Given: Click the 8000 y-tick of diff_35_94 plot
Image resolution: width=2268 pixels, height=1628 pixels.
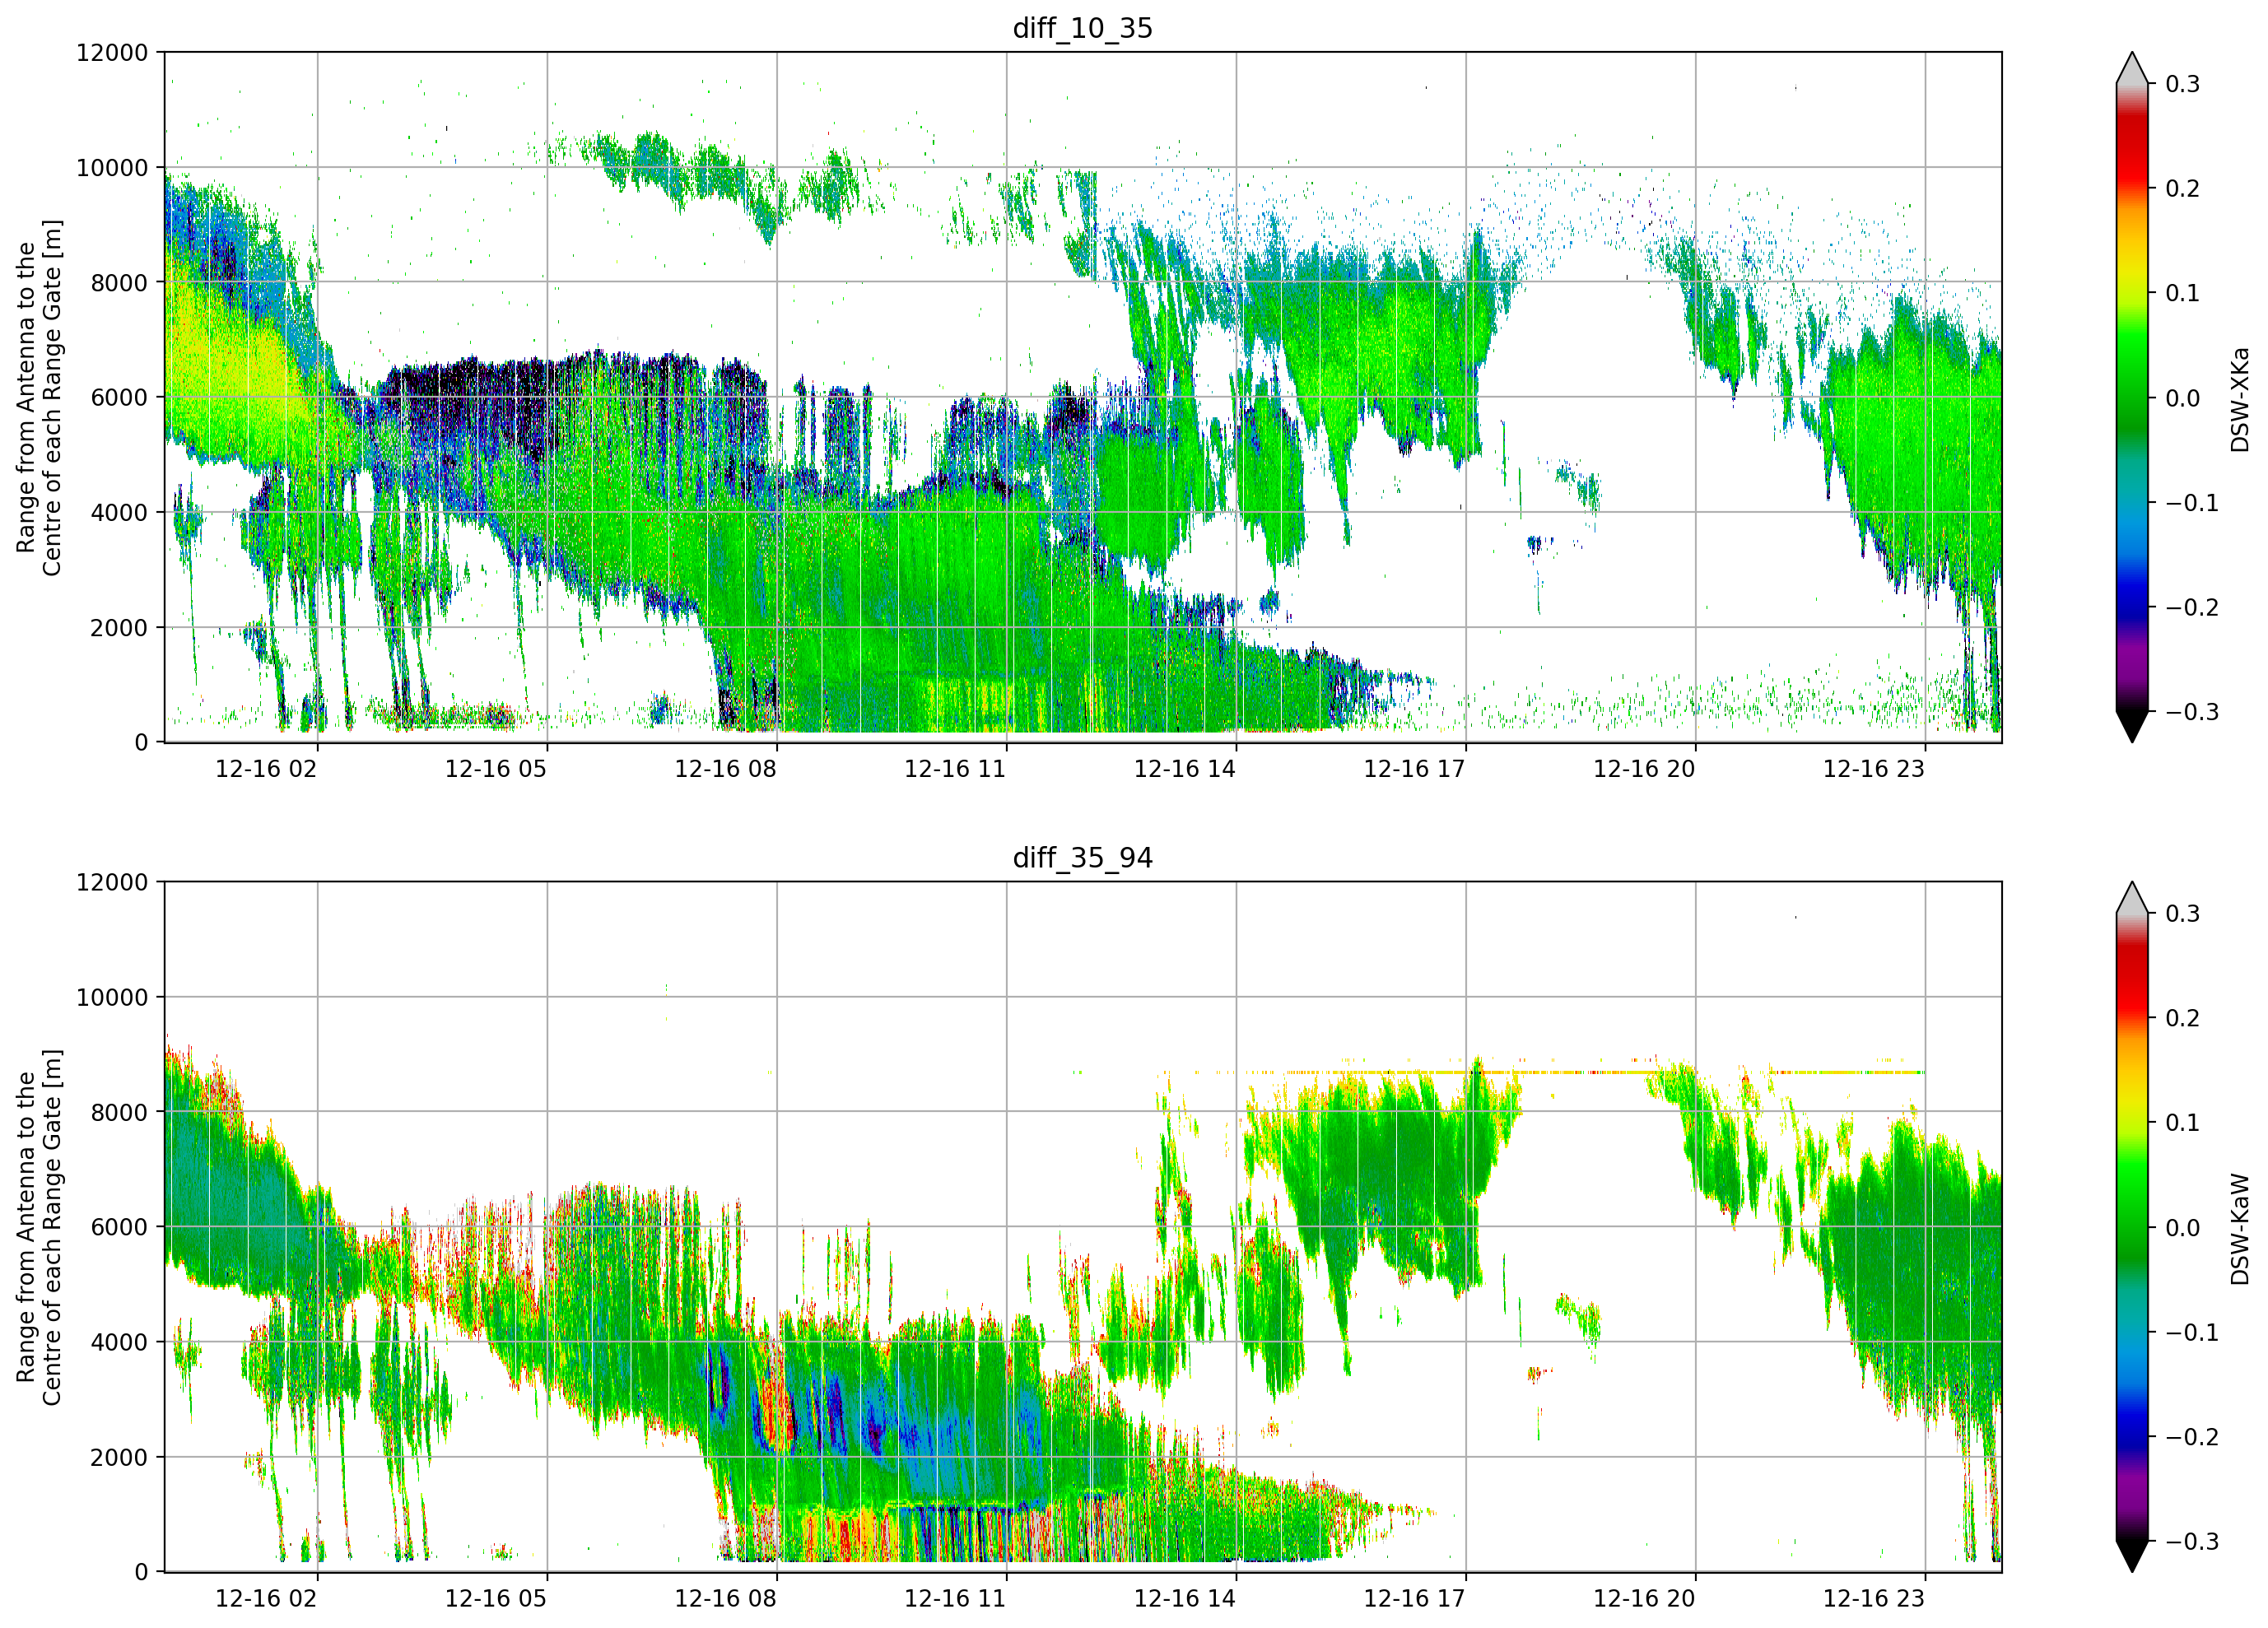Looking at the screenshot, I should tap(119, 1112).
